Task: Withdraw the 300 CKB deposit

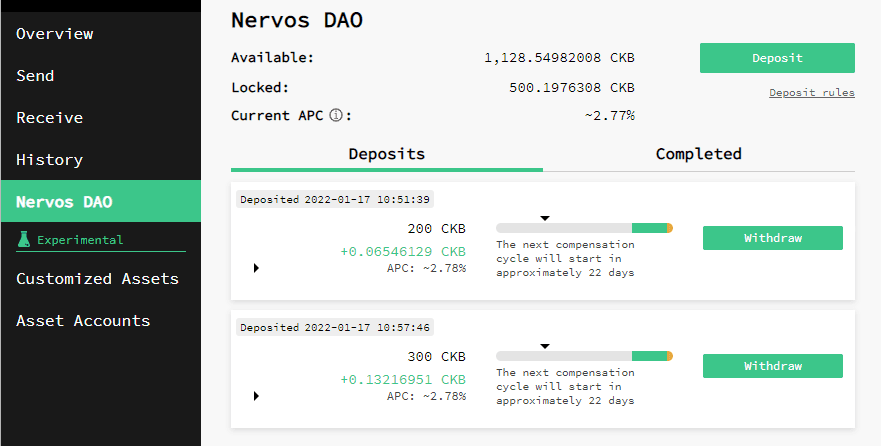Action: [x=772, y=366]
